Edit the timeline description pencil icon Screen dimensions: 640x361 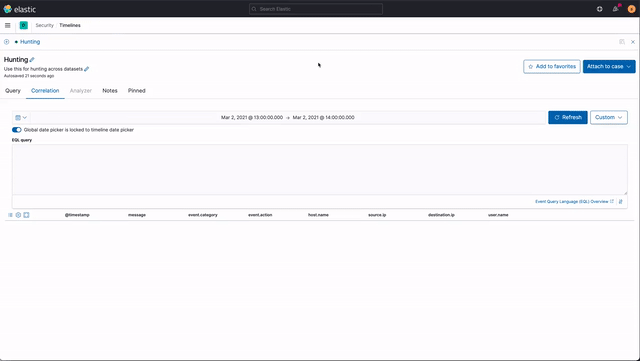87,69
